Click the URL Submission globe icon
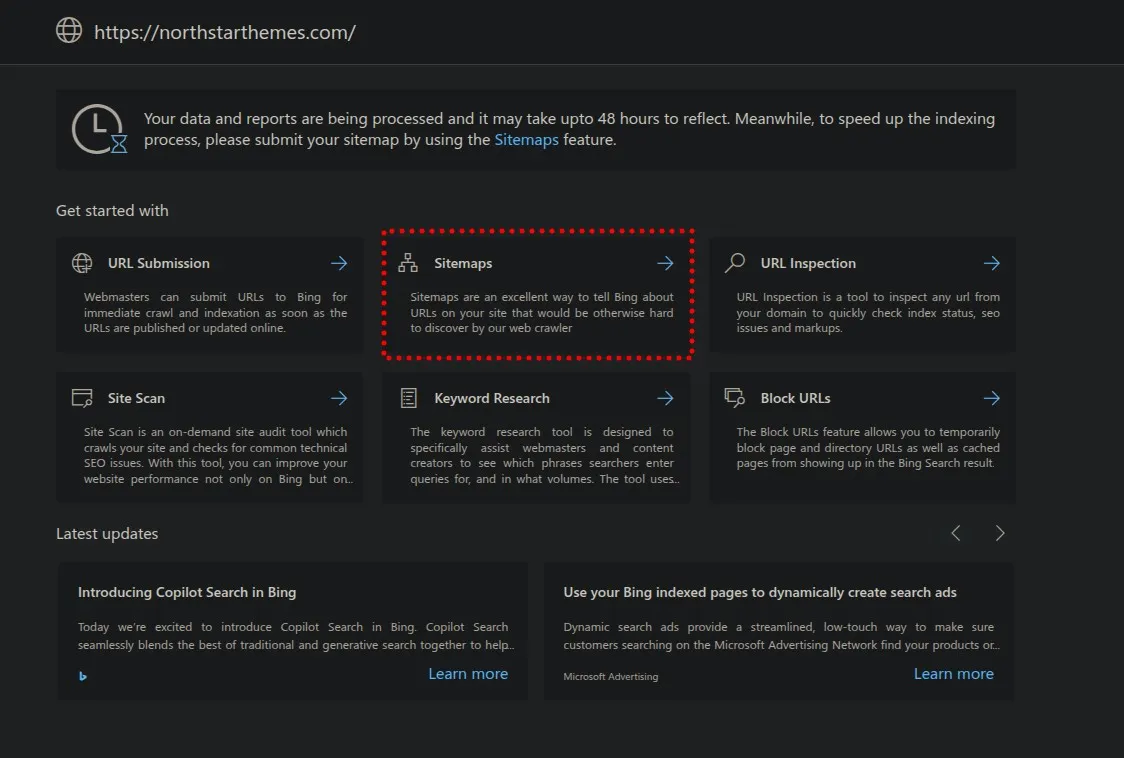The image size is (1124, 758). [x=82, y=263]
